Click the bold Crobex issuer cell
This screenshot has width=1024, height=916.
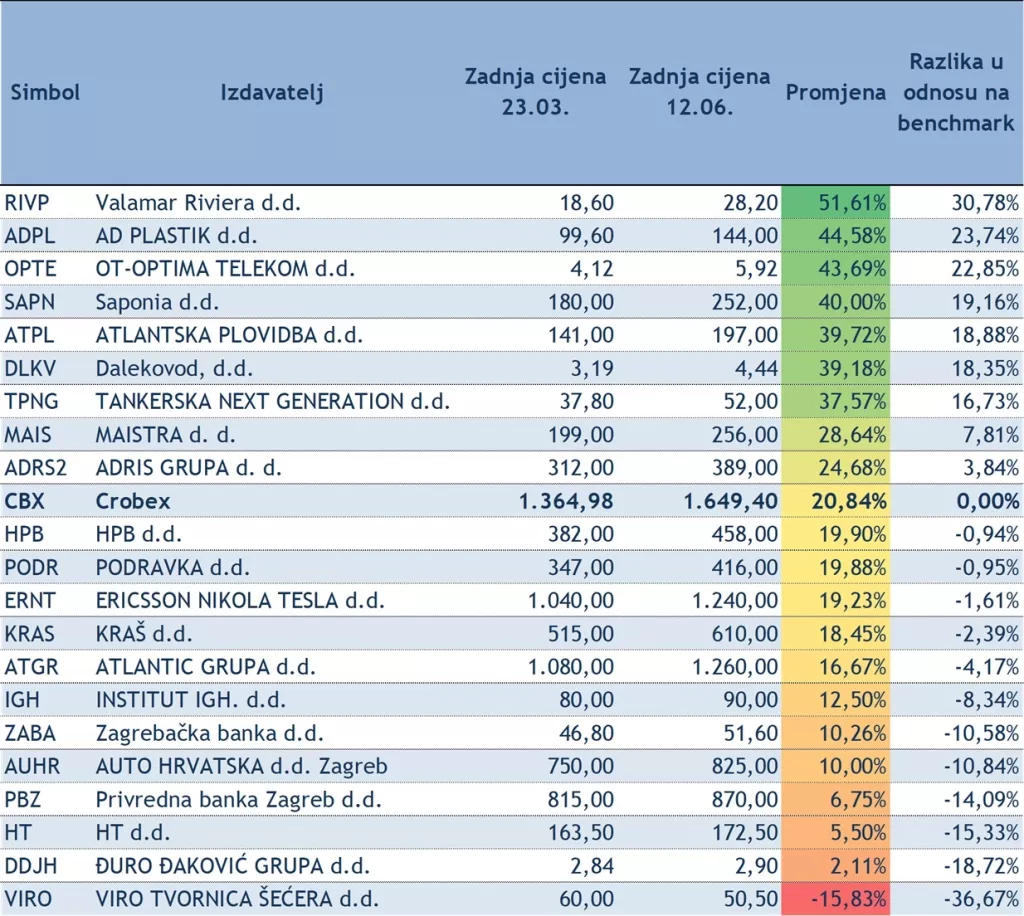pos(134,501)
